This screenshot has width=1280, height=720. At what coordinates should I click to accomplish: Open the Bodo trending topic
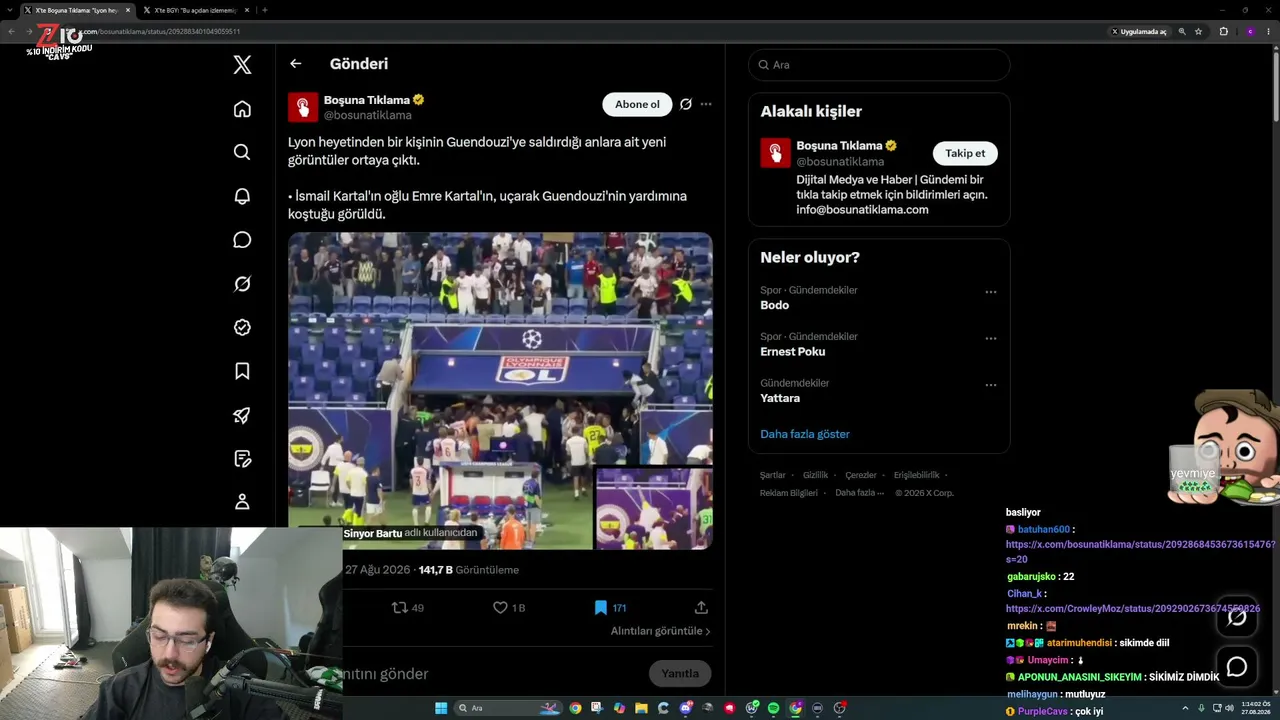point(775,306)
